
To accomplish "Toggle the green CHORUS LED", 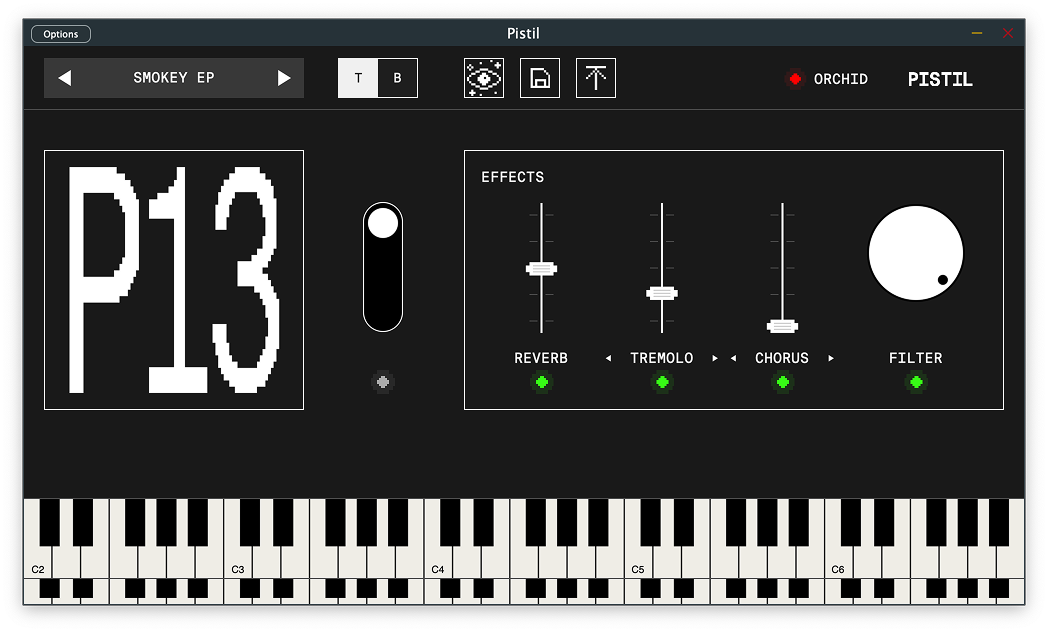I will tap(783, 382).
